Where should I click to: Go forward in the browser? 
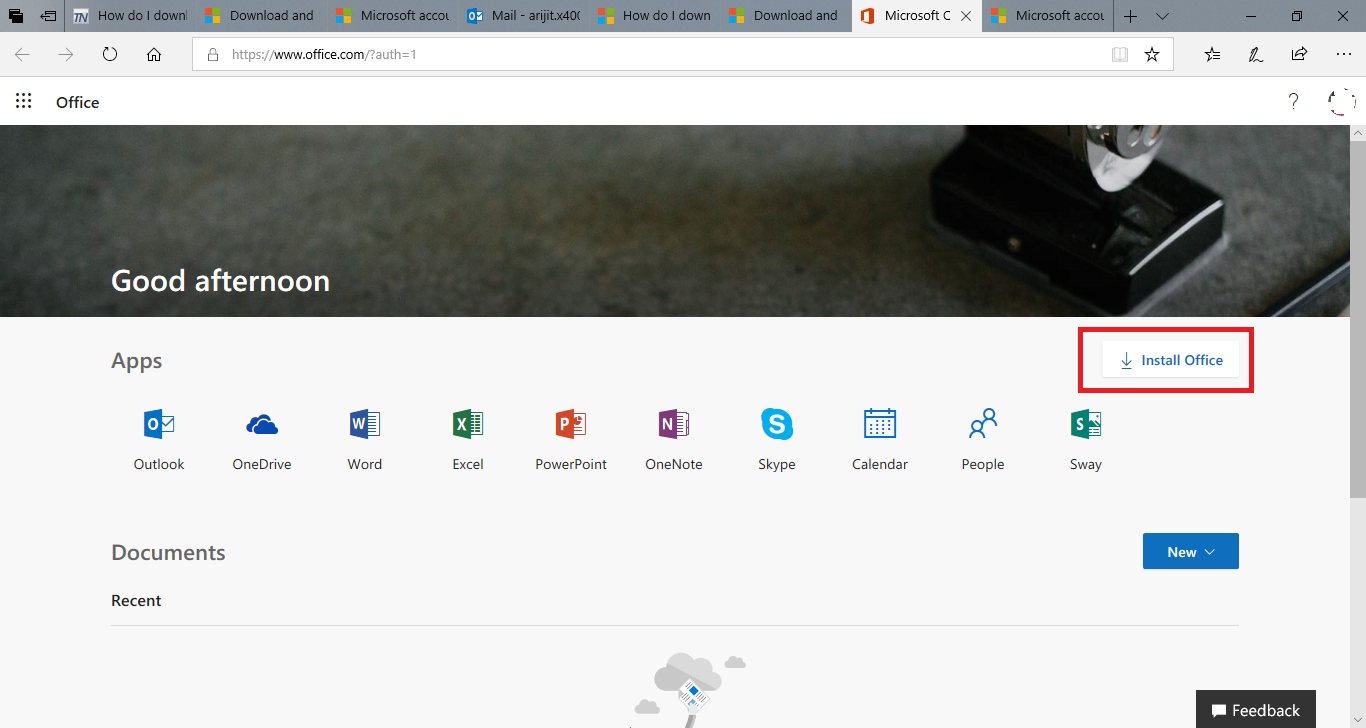pos(66,55)
